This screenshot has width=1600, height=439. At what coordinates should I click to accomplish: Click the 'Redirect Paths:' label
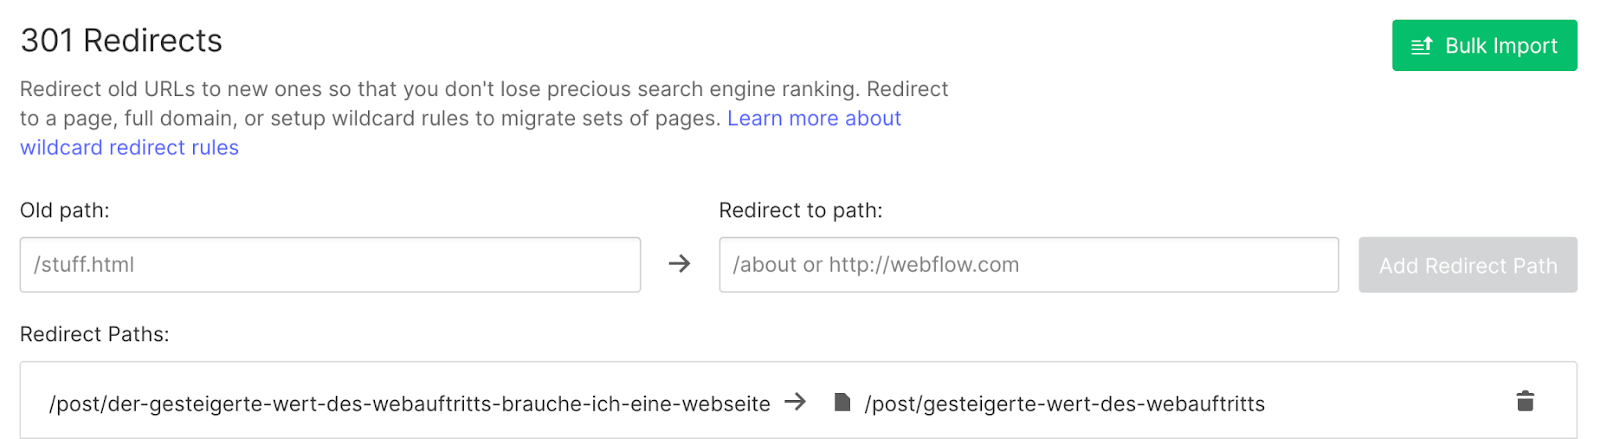pyautogui.click(x=95, y=334)
